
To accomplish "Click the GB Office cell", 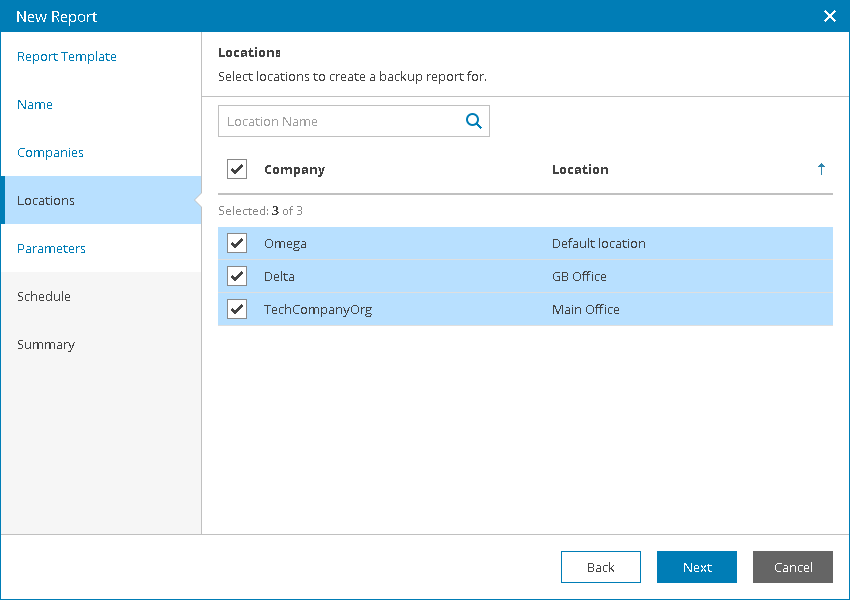I will (x=579, y=276).
